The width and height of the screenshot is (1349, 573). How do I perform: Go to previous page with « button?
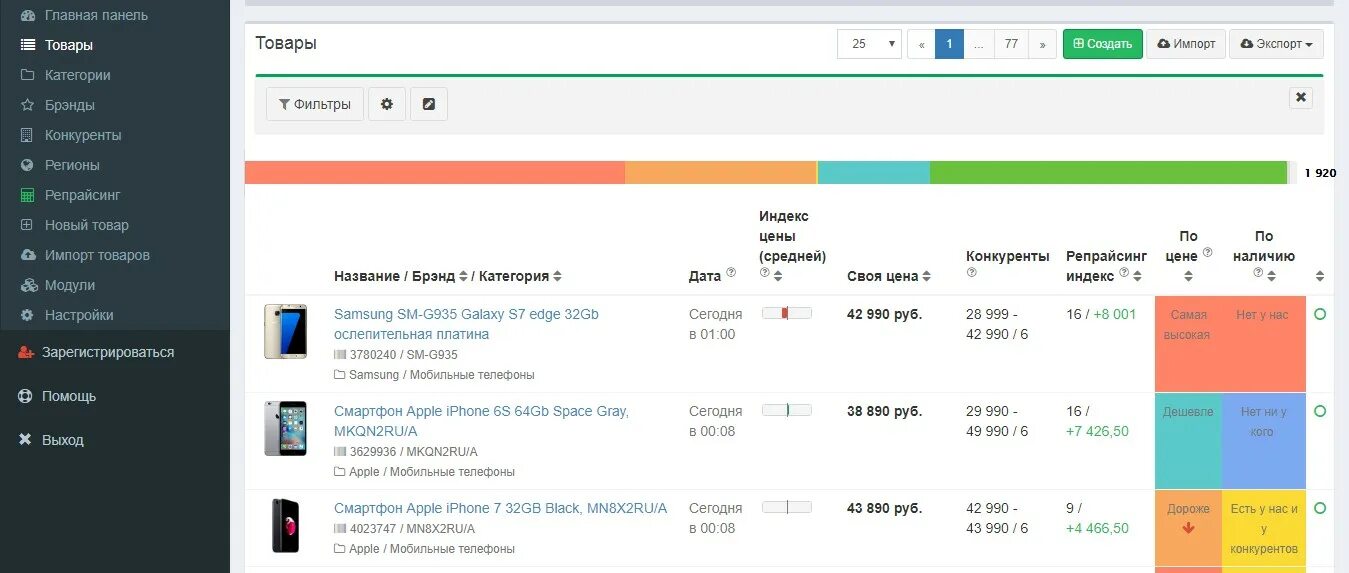(921, 44)
